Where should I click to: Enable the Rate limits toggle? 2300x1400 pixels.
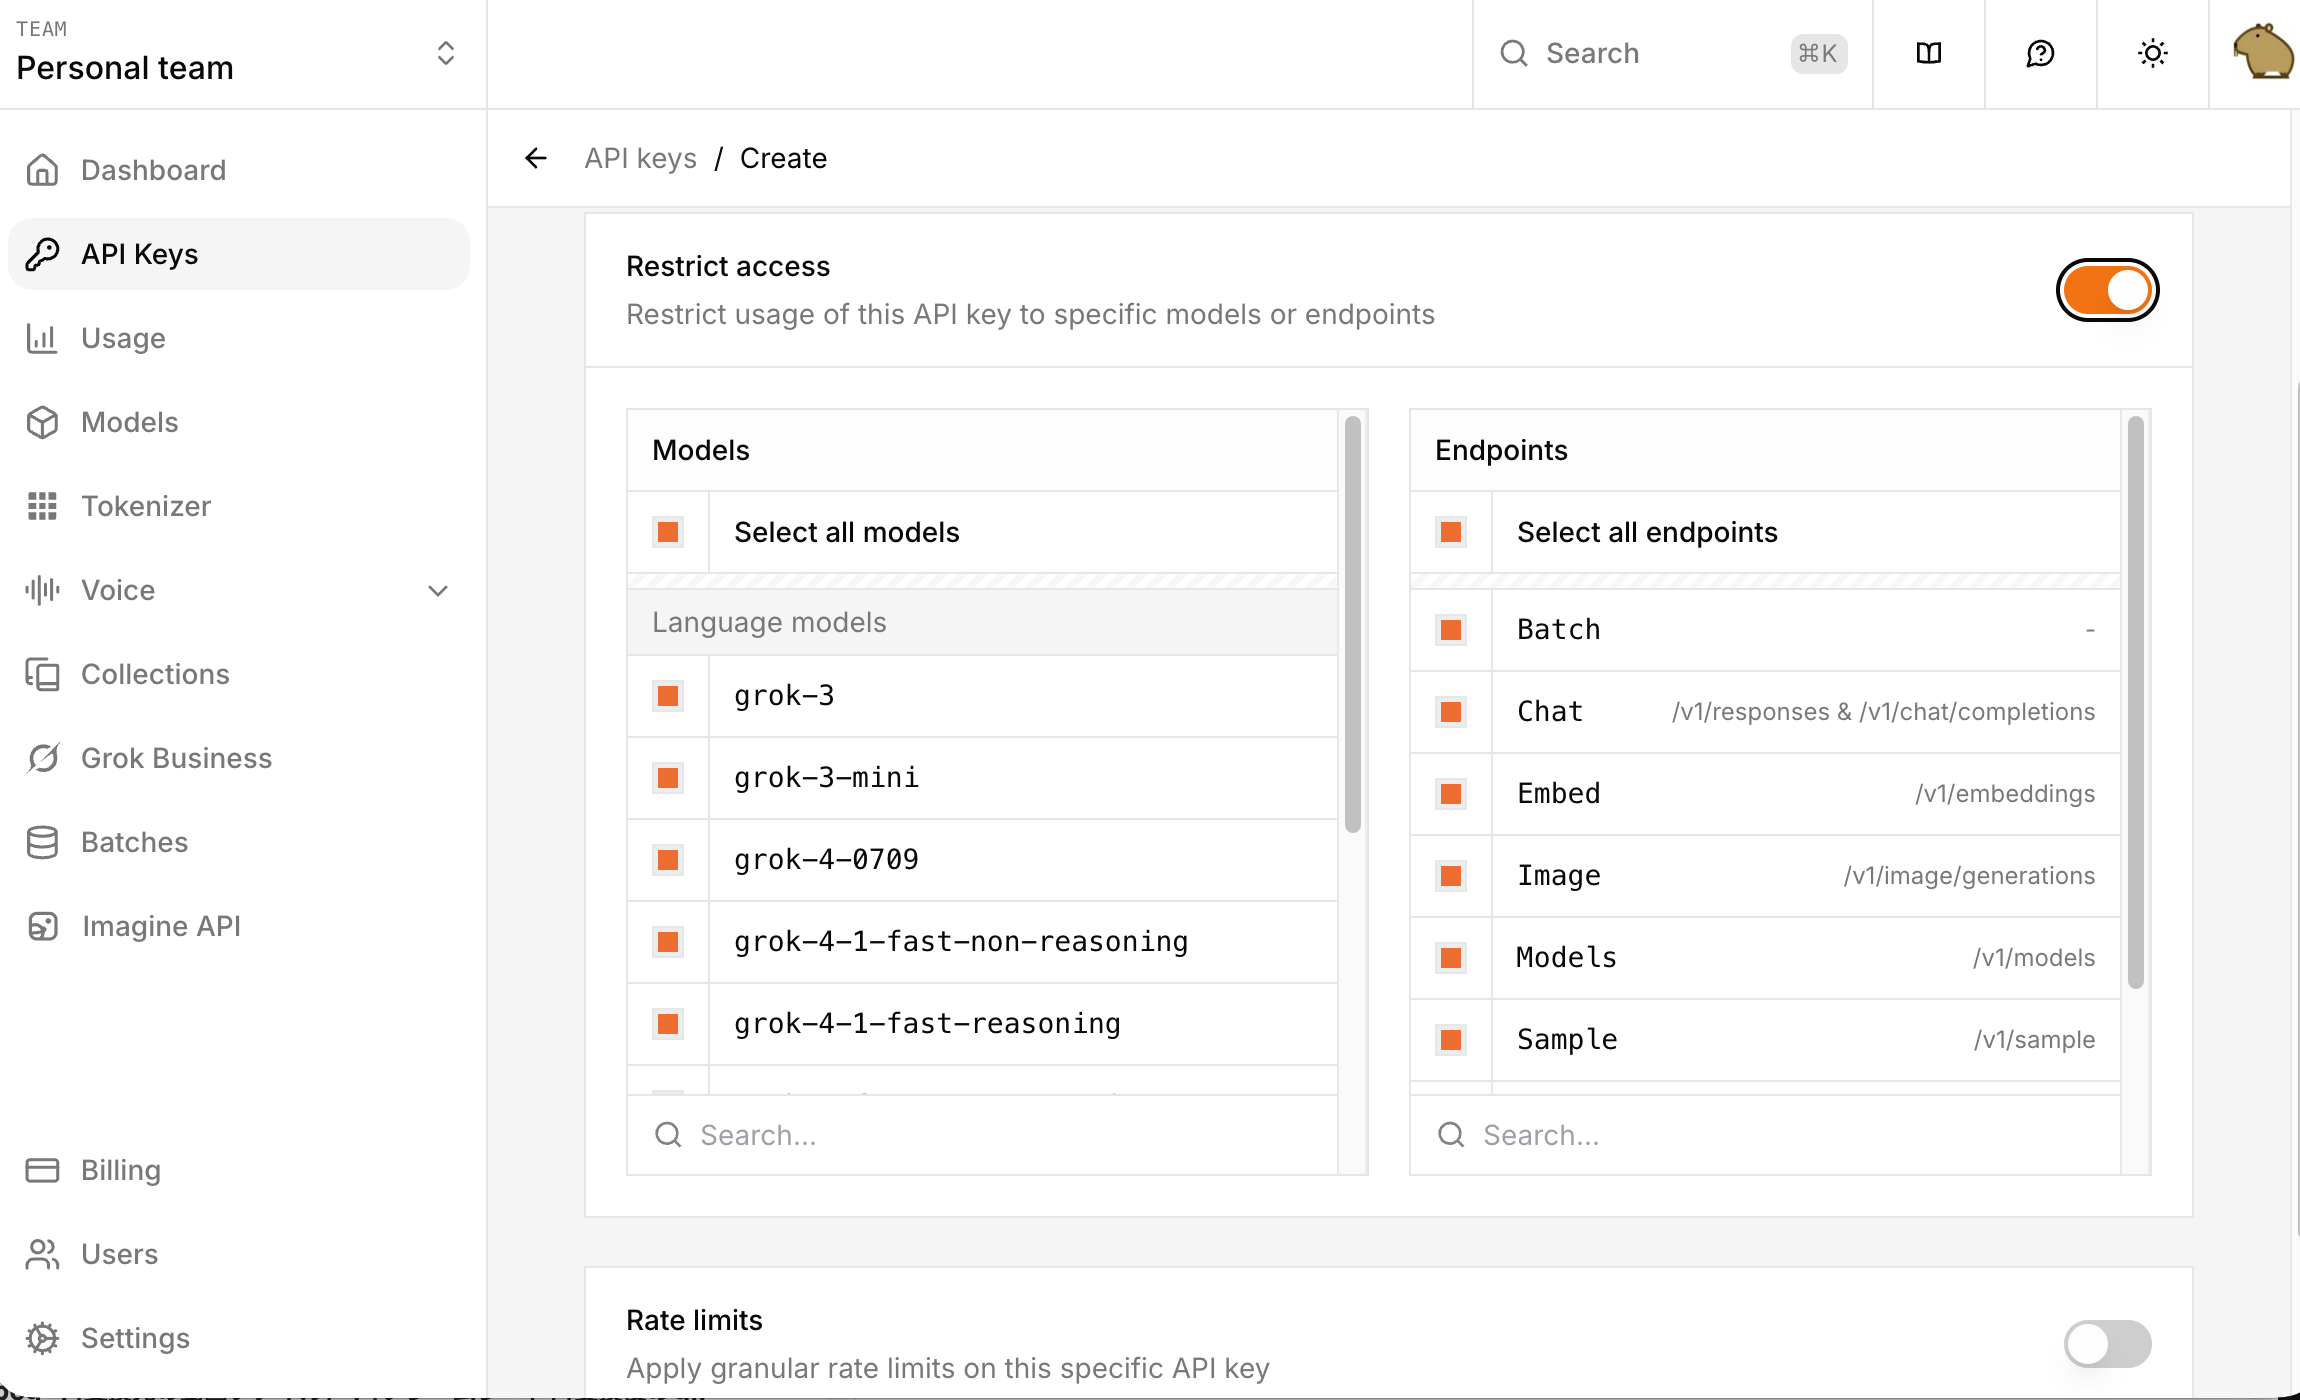[2107, 1343]
